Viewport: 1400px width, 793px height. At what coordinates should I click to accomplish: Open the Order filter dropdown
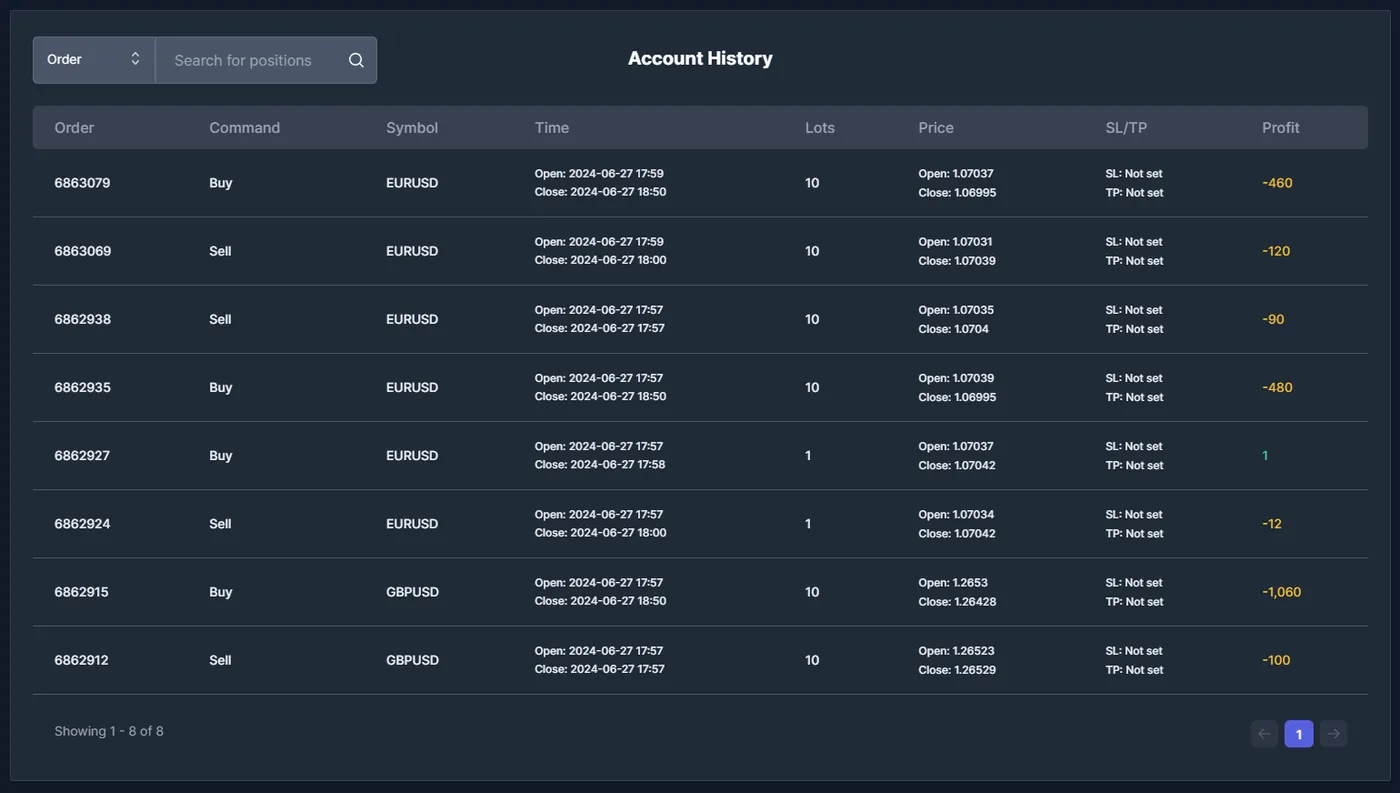point(94,60)
